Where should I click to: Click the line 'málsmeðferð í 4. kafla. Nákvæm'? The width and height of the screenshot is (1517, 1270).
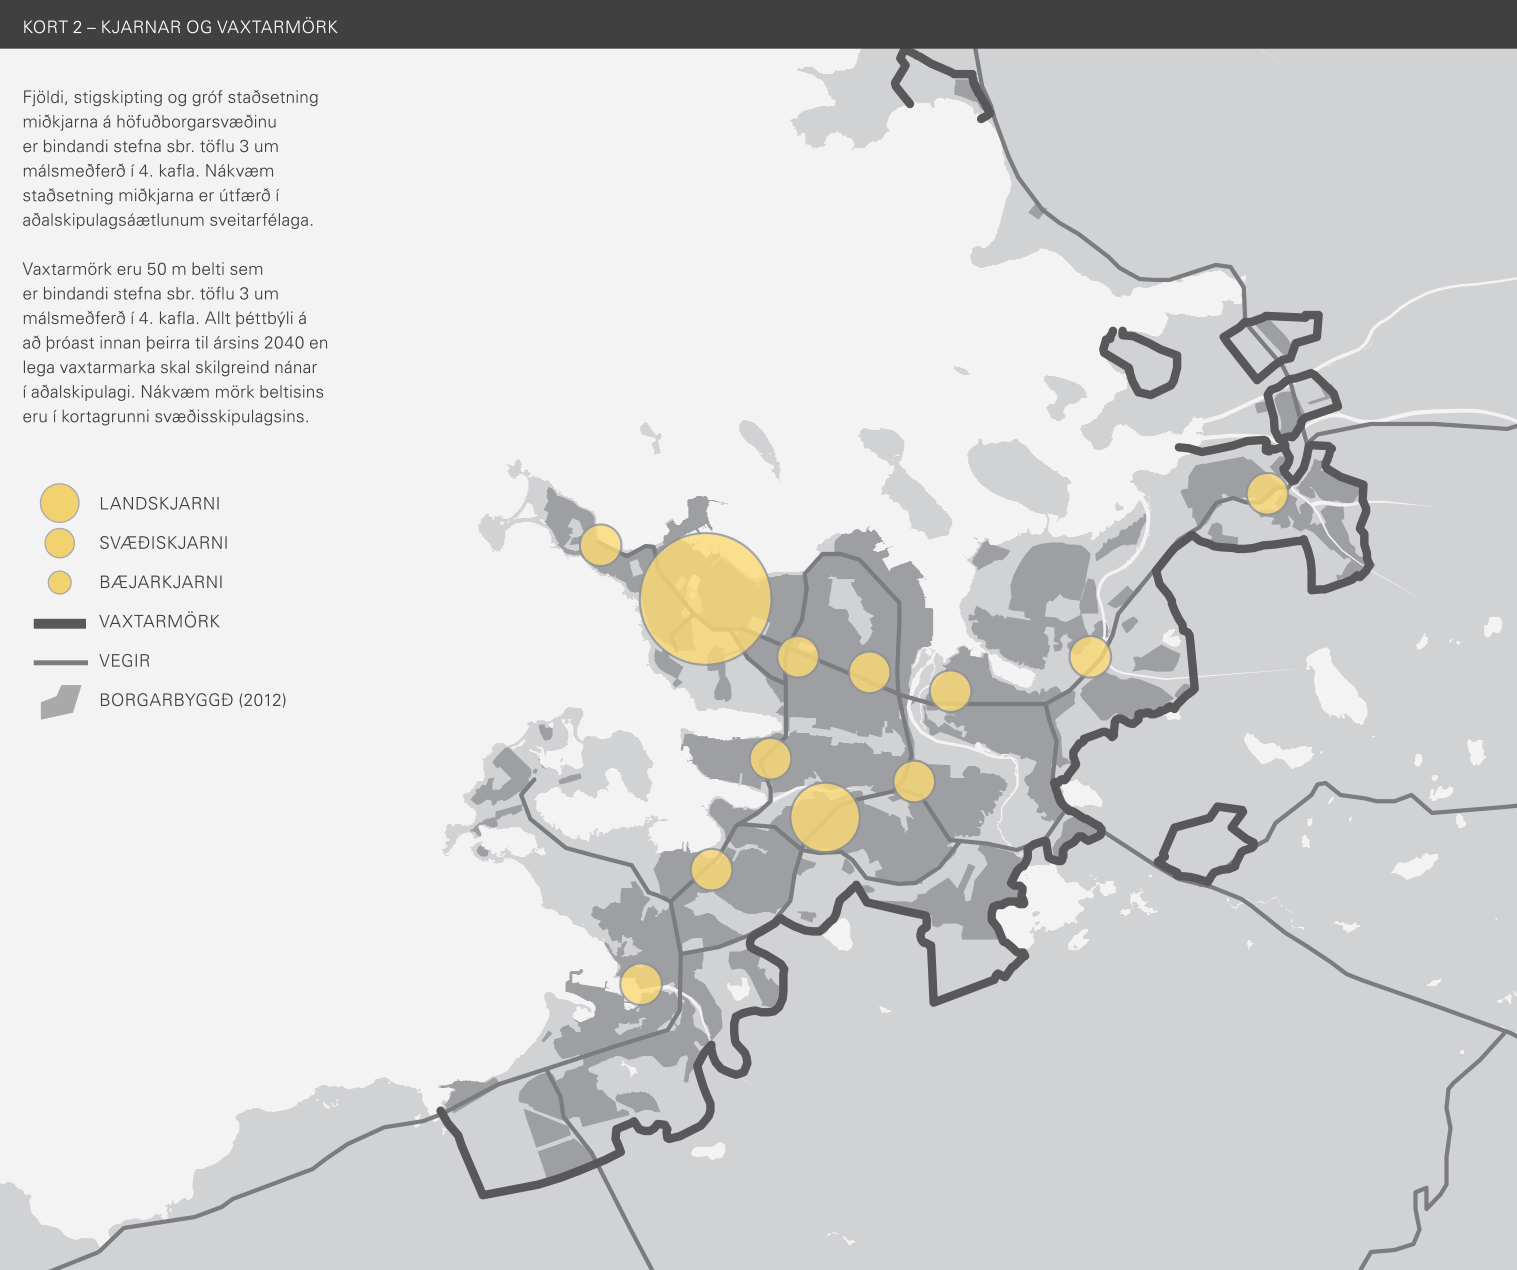pyautogui.click(x=148, y=171)
